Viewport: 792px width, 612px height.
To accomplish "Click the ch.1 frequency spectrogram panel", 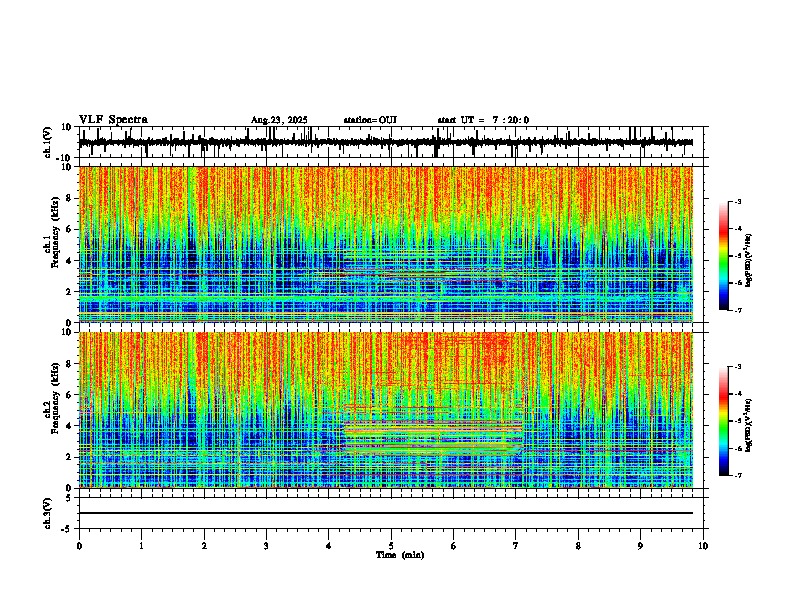I will (x=386, y=244).
